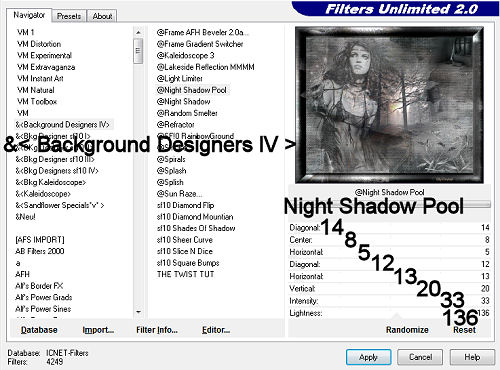This screenshot has height=370, width=500.
Task: Randomize the filter settings
Action: [x=407, y=330]
